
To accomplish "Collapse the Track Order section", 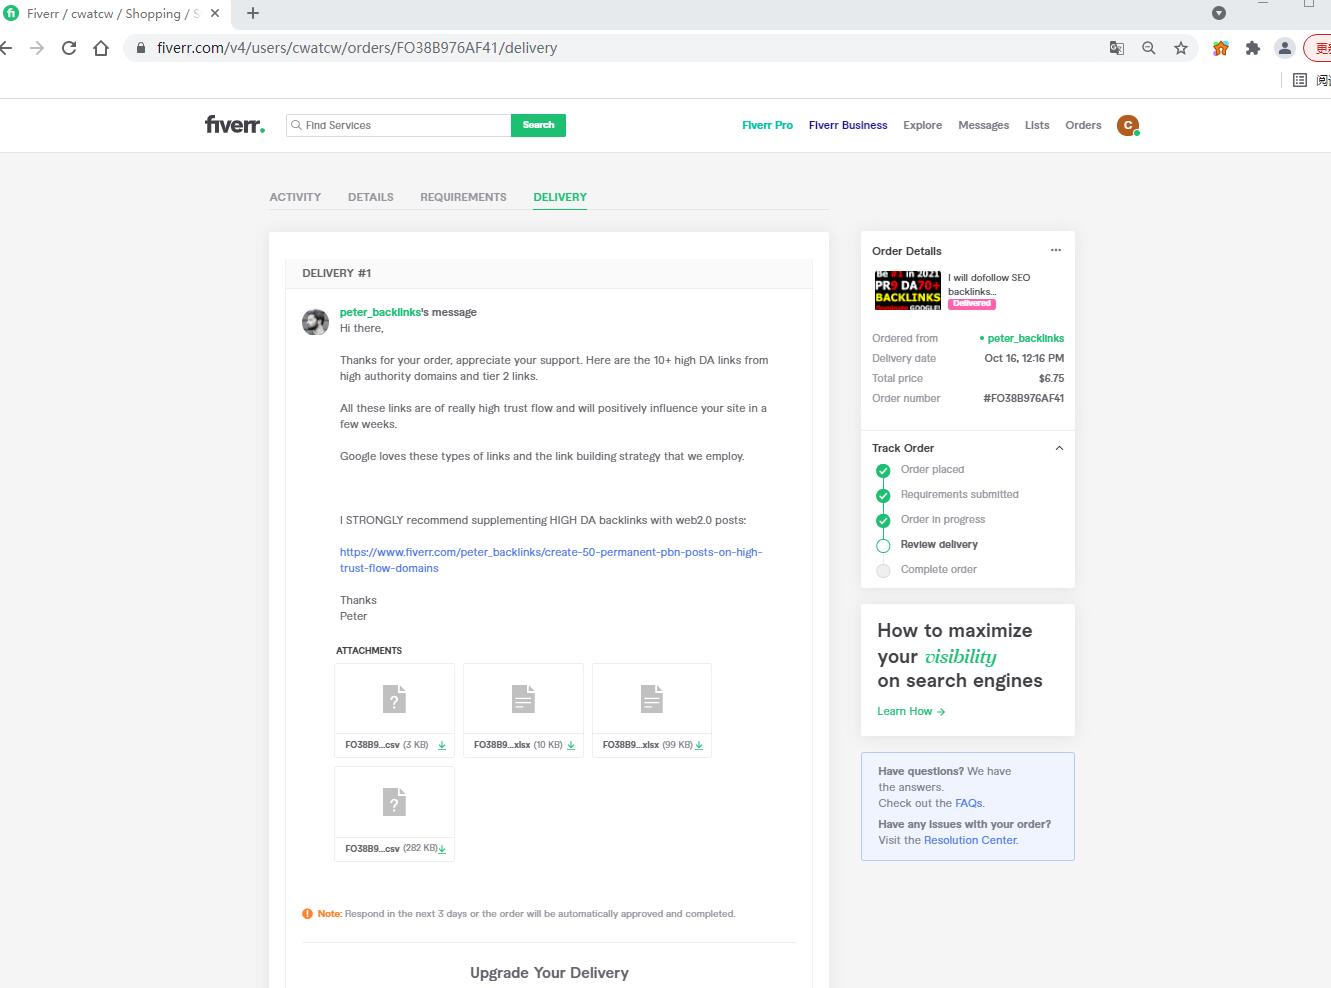I will coord(1059,448).
